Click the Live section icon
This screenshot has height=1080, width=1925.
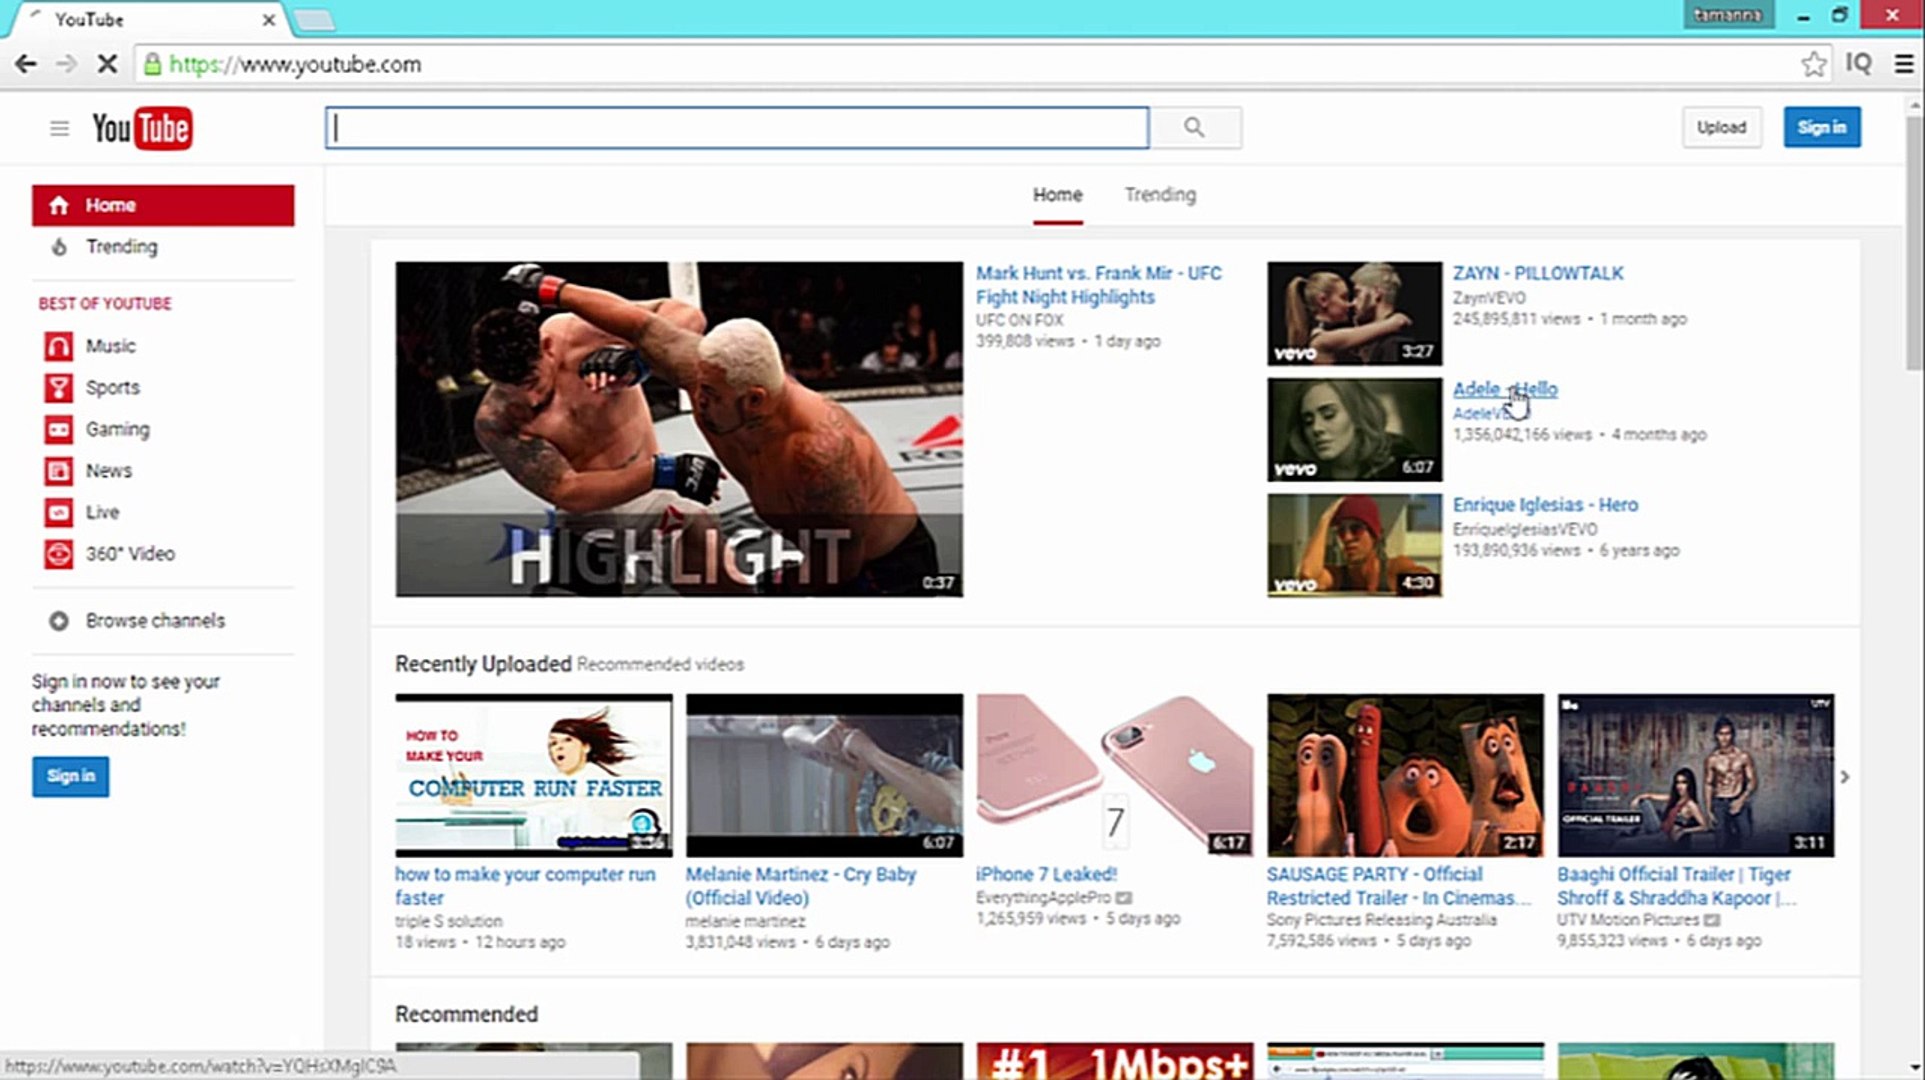click(x=58, y=512)
